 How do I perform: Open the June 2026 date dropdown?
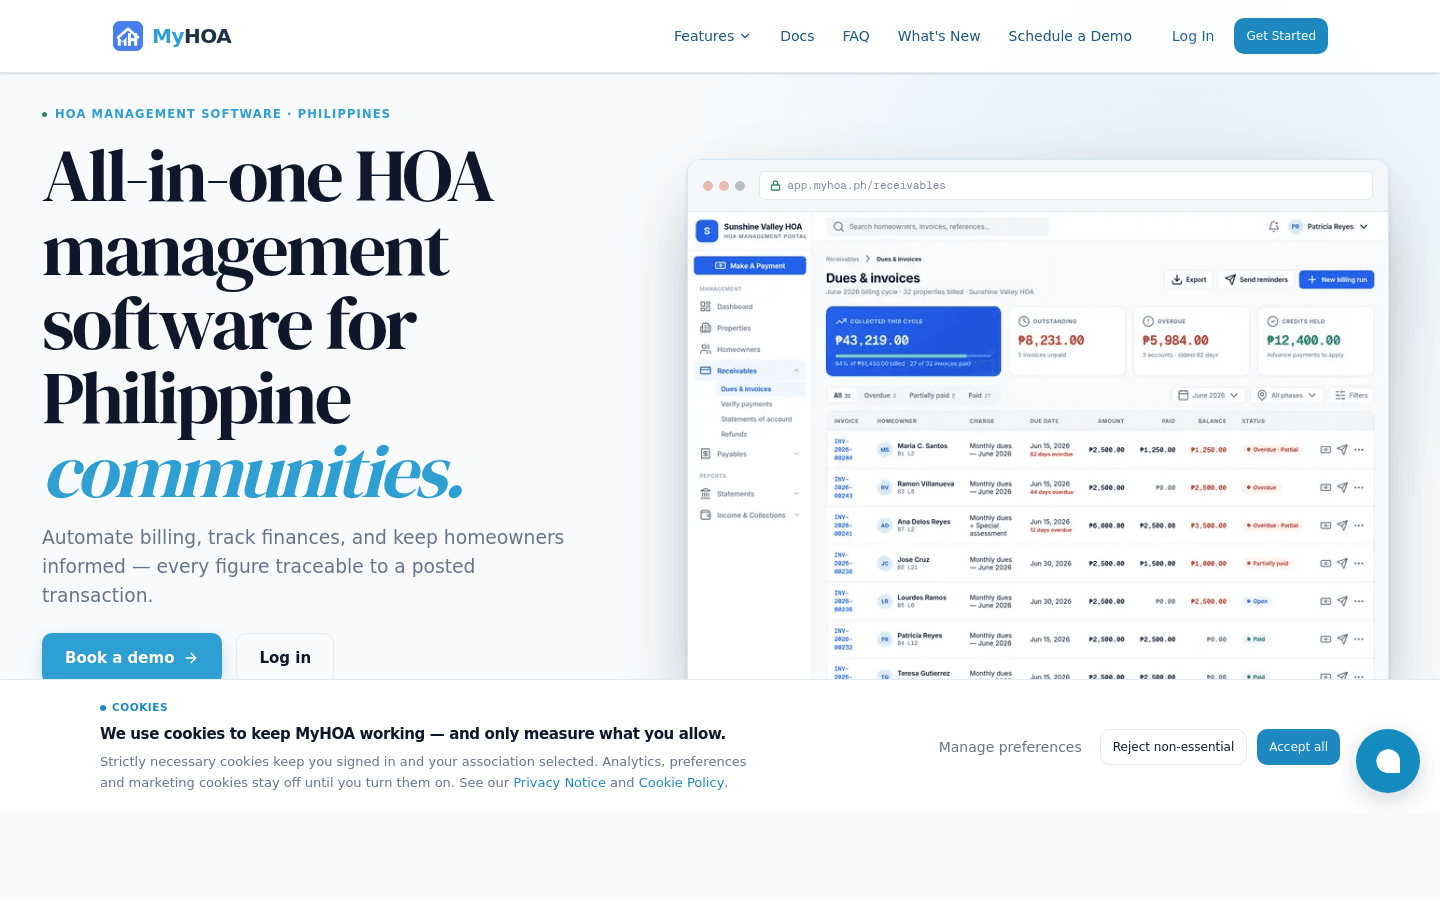tap(1208, 395)
